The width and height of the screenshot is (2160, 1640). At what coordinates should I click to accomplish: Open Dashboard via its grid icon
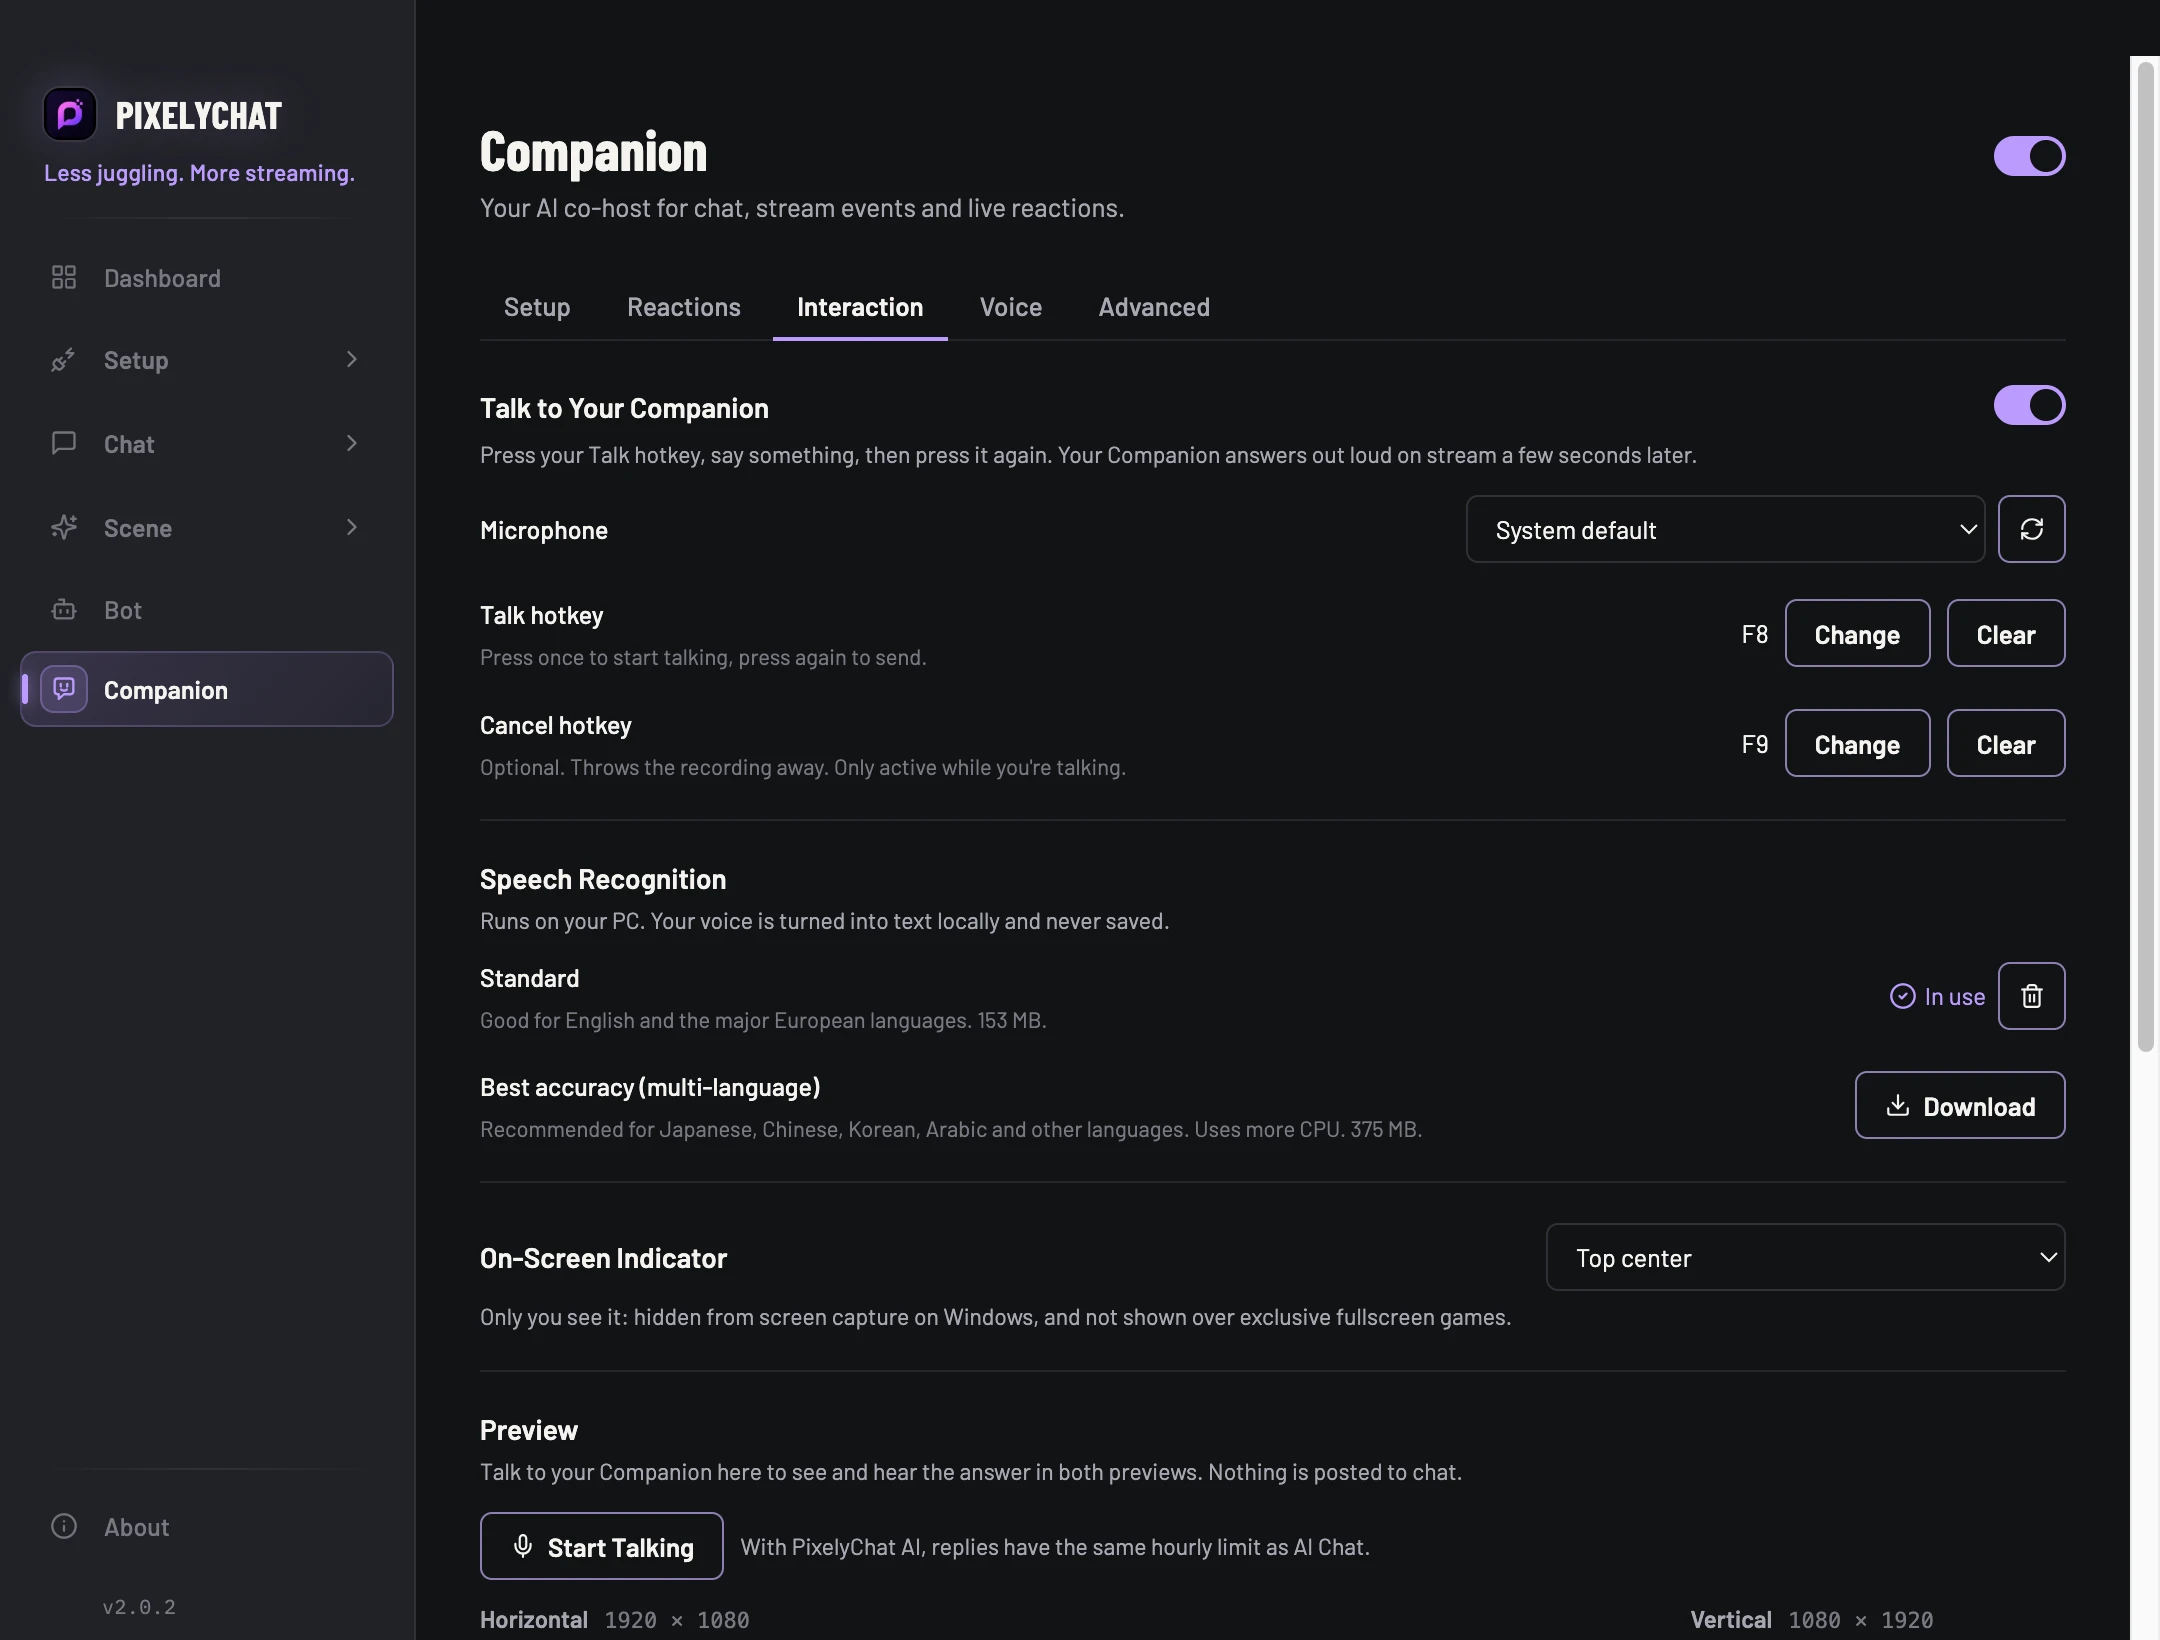[x=64, y=277]
